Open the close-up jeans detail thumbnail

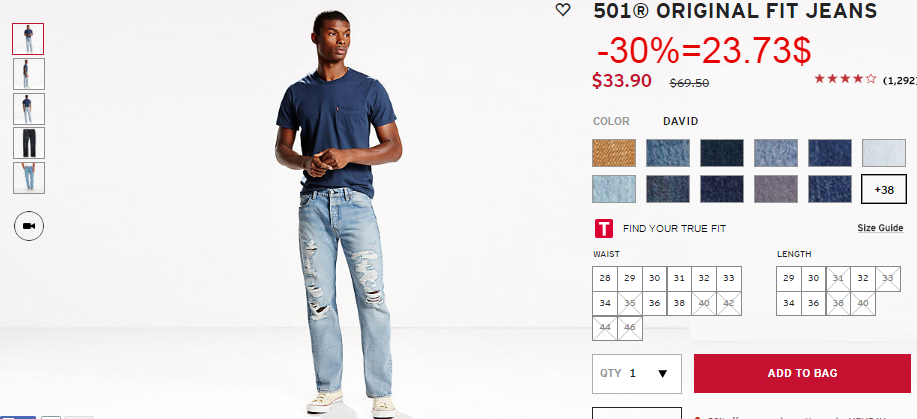click(29, 177)
